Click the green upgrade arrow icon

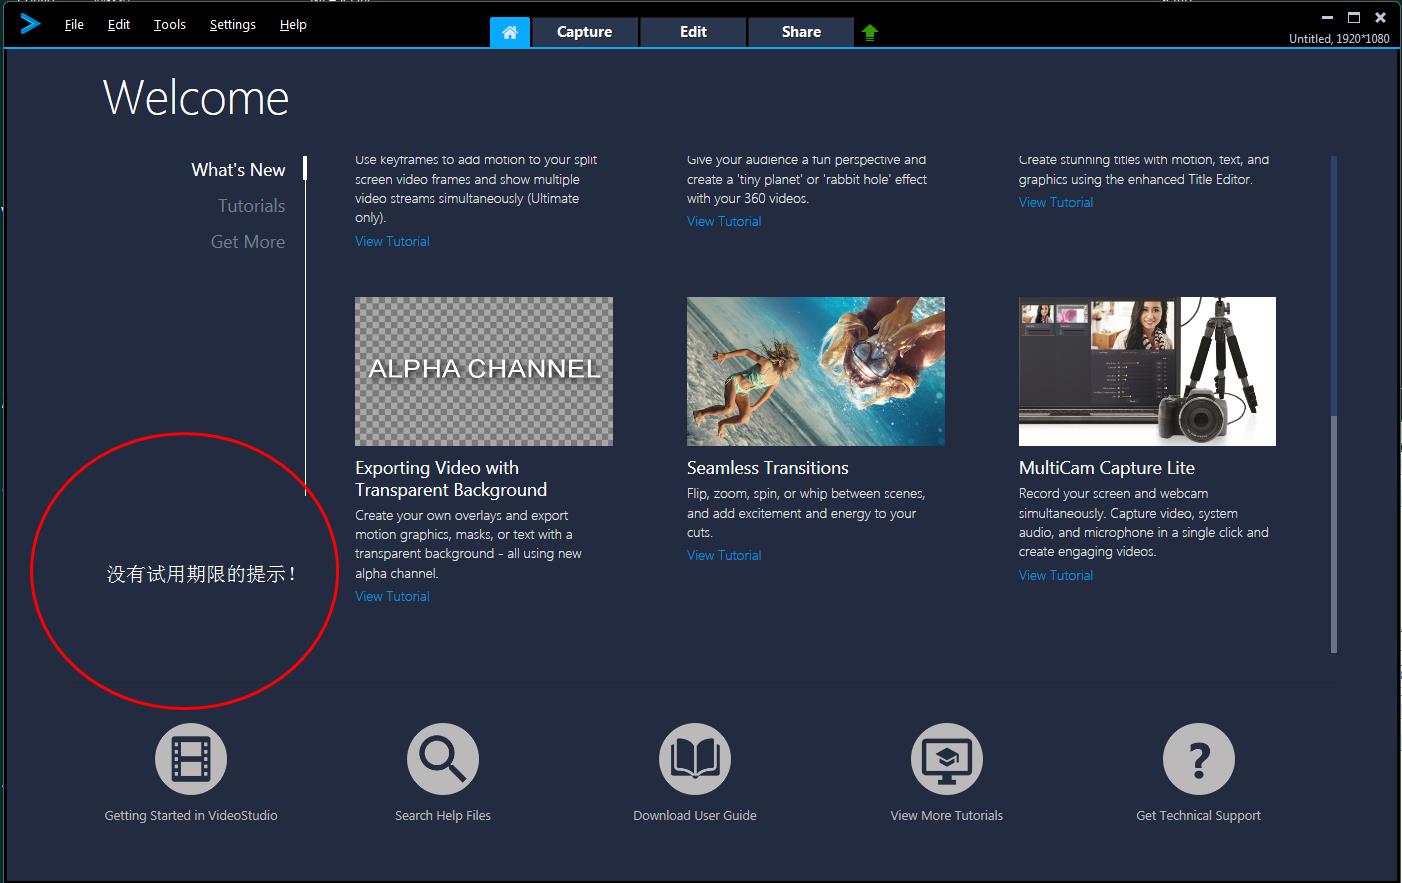[x=870, y=32]
